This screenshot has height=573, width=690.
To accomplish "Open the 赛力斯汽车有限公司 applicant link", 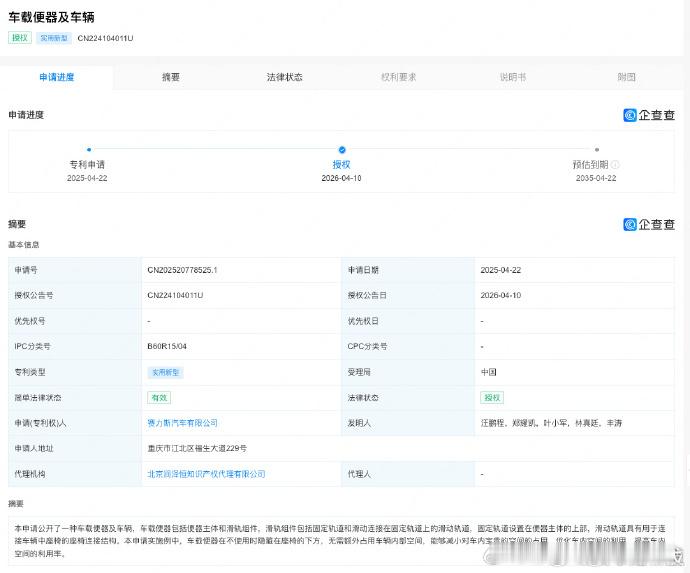I will point(182,423).
